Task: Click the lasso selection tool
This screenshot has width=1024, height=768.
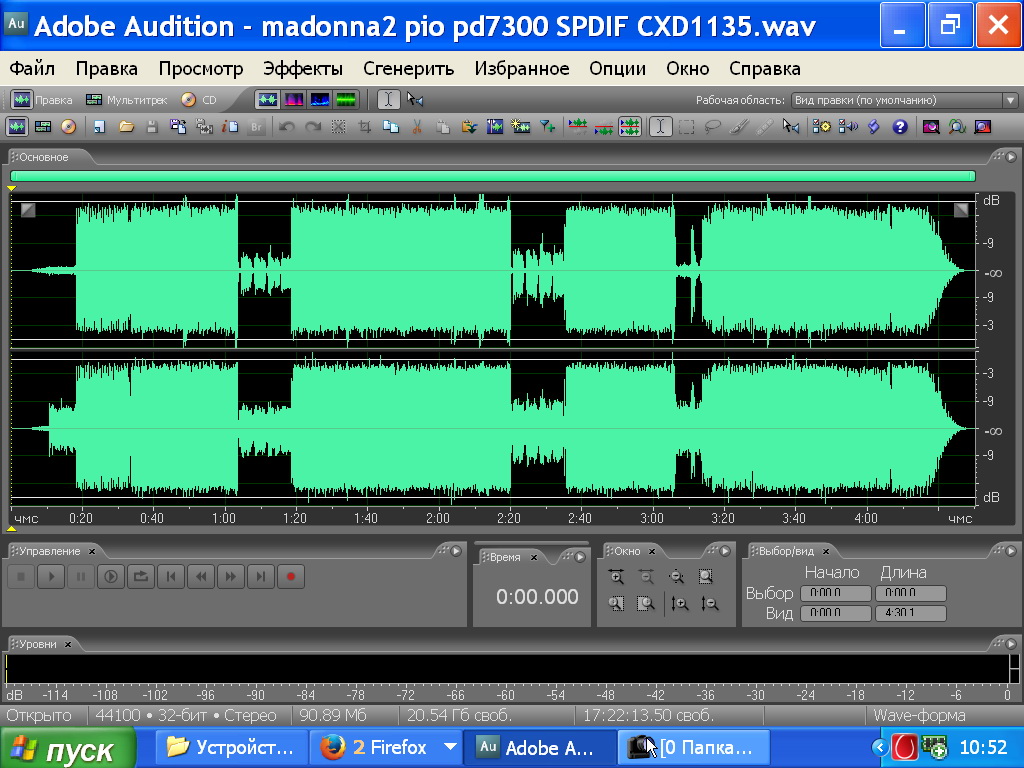Action: [712, 127]
